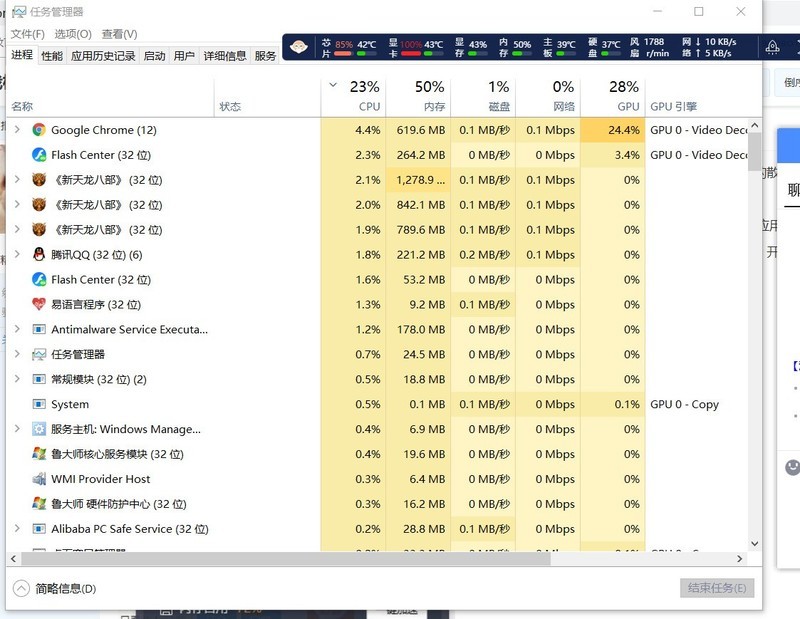The width and height of the screenshot is (800, 619).
Task: Expand the 任务管理器 process group
Action: tap(17, 354)
